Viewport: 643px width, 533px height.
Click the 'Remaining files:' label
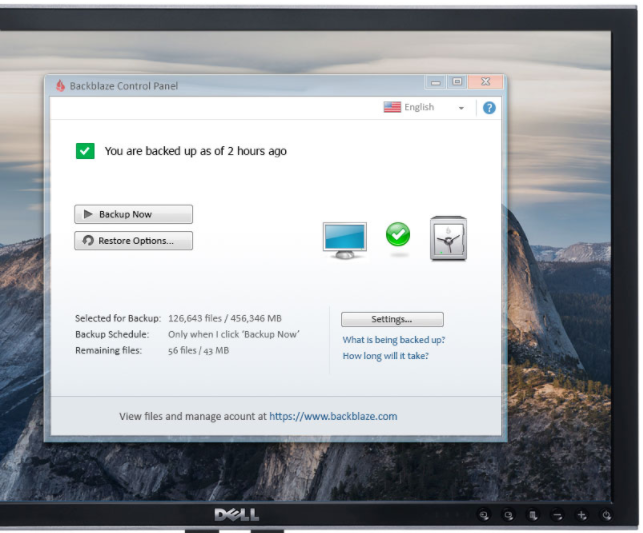click(x=108, y=351)
